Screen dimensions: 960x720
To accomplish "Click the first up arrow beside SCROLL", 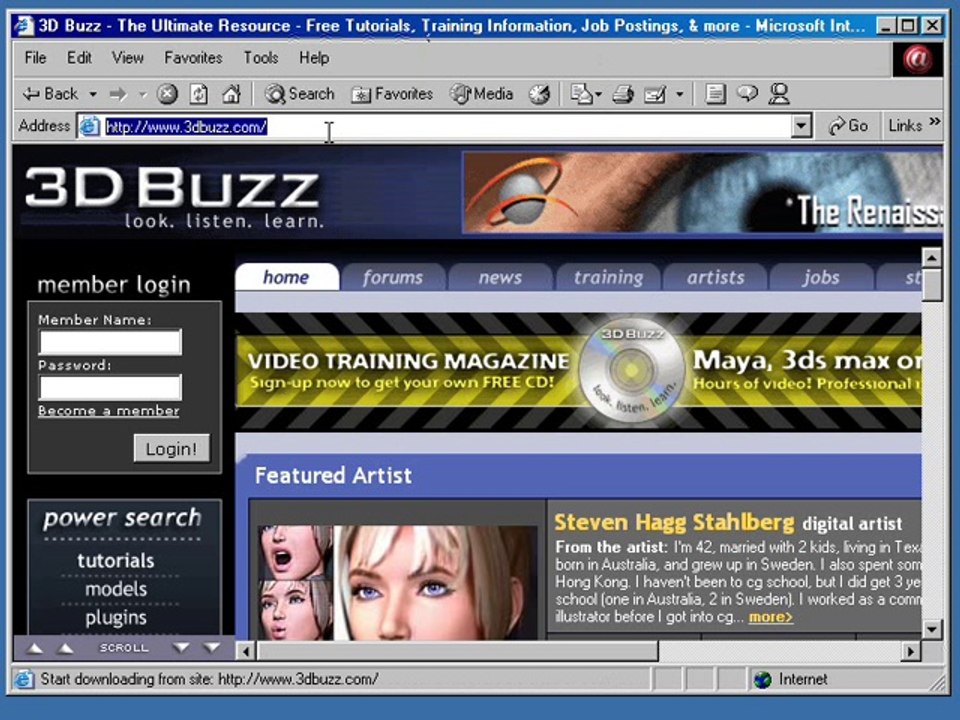I will click(x=36, y=648).
